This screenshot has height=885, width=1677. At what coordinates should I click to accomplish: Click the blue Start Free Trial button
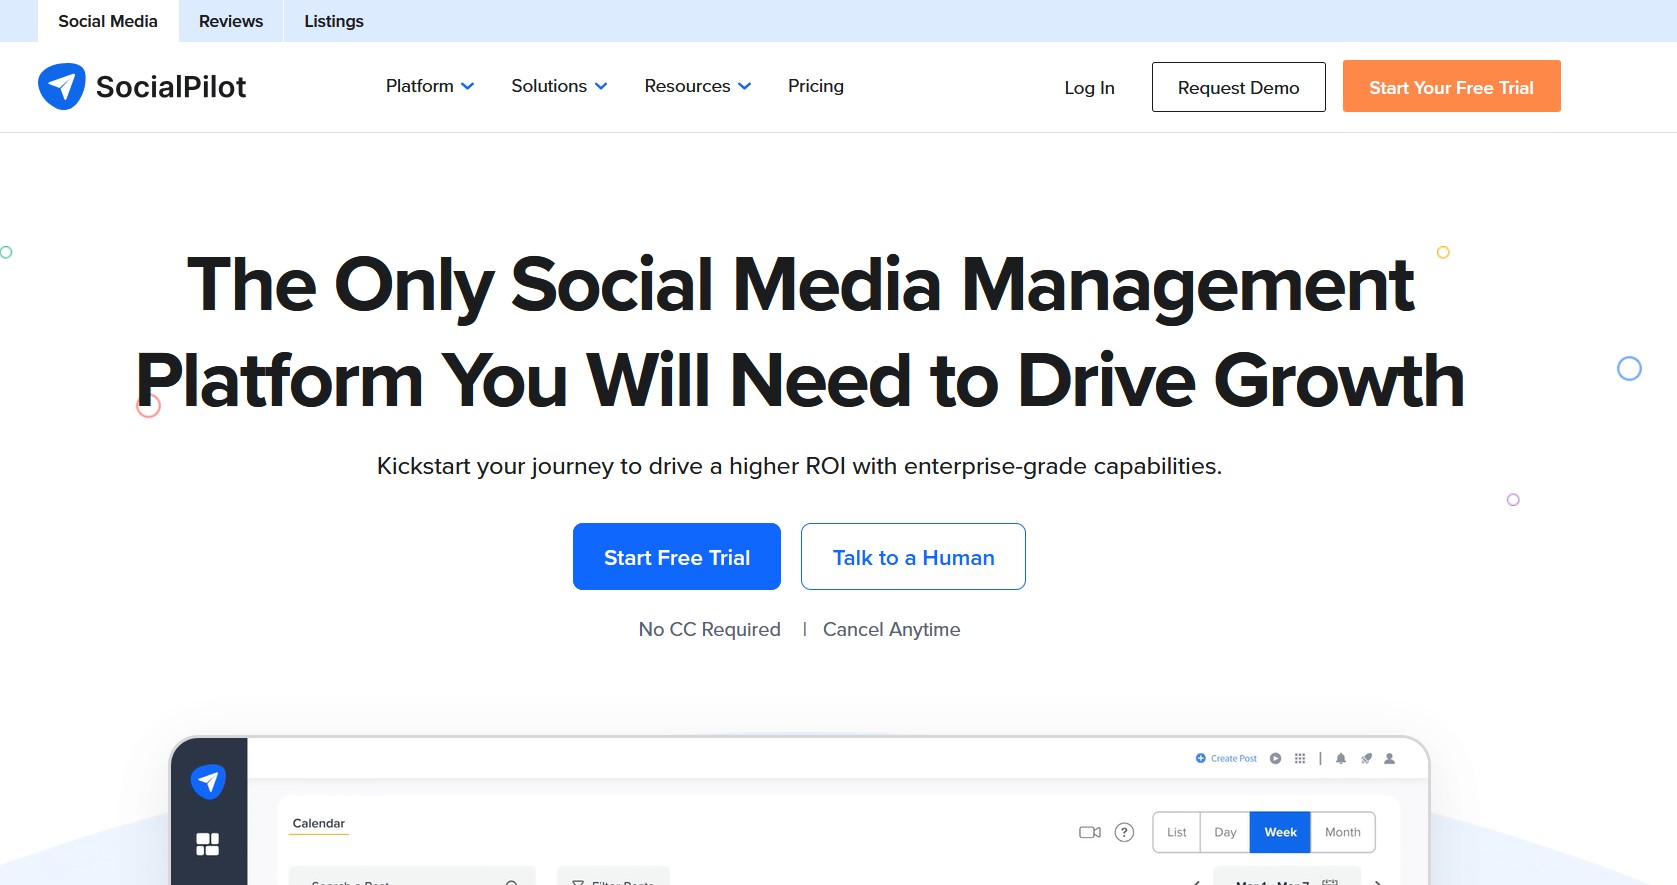pyautogui.click(x=677, y=557)
